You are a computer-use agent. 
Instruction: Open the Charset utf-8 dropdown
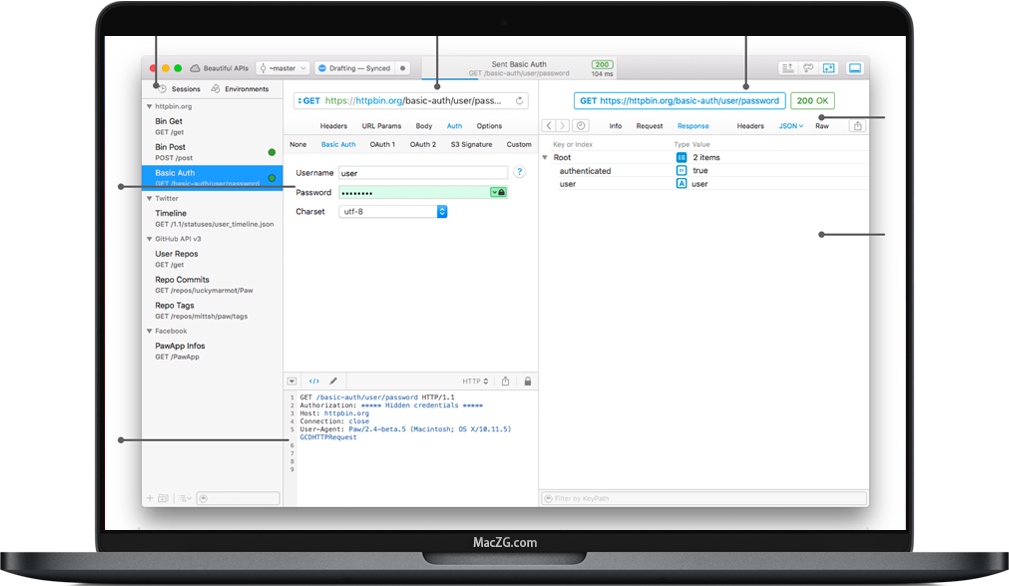click(x=442, y=212)
